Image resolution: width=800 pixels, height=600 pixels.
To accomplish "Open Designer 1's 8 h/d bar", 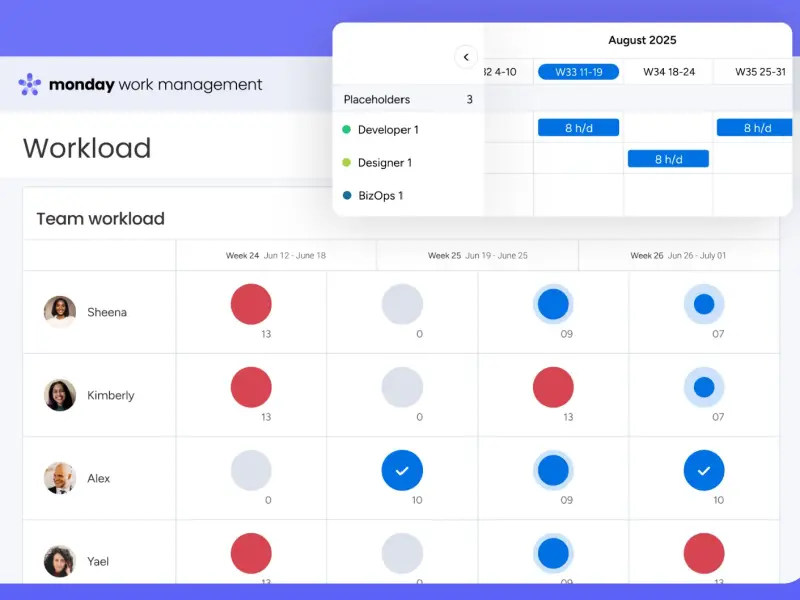I will [x=668, y=159].
